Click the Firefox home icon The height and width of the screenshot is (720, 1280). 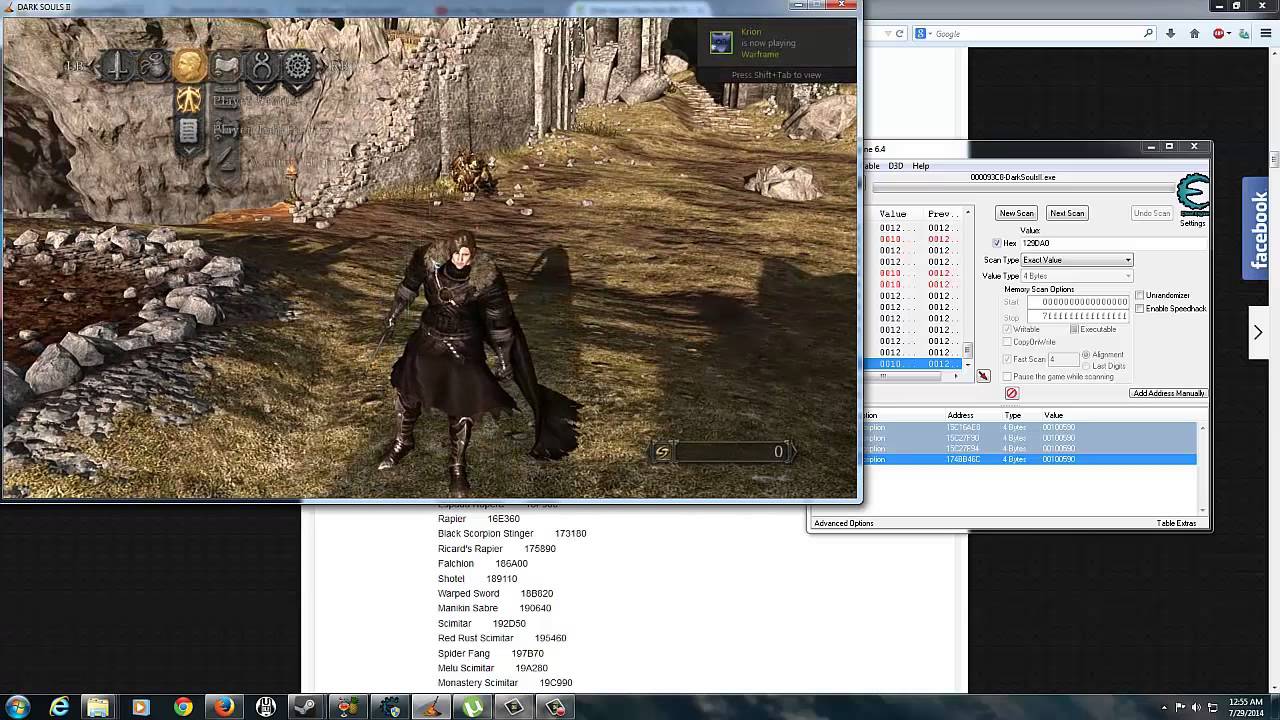coord(1194,33)
